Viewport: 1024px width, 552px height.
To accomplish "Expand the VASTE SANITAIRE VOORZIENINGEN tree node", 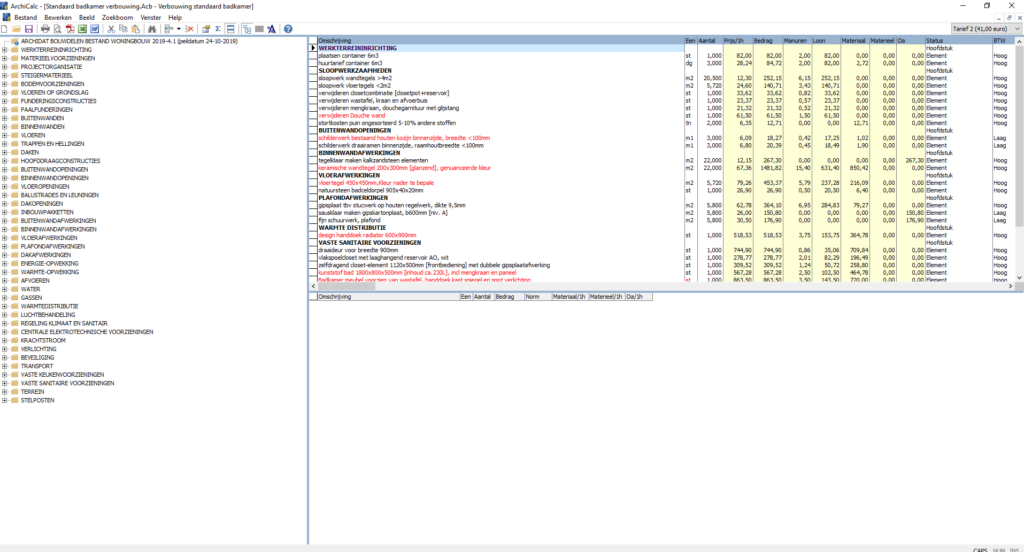I will [x=5, y=383].
